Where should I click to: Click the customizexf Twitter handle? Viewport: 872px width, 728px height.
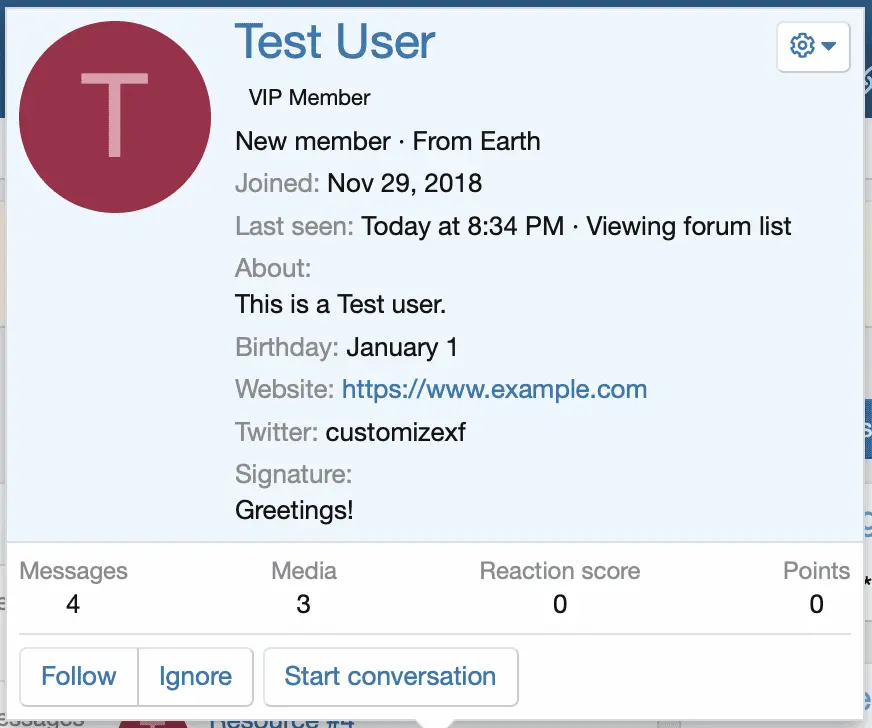(396, 433)
